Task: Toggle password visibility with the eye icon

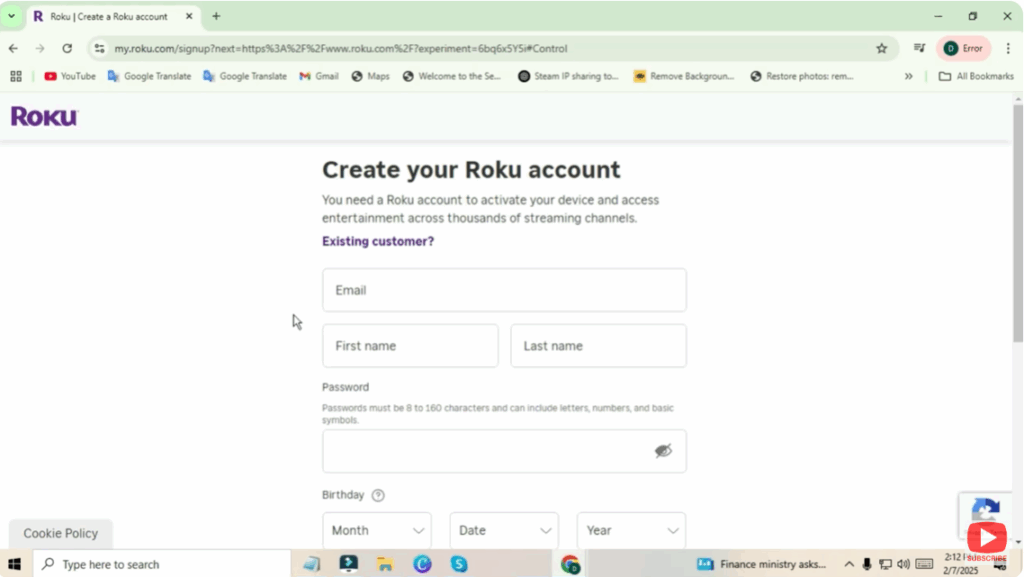Action: coord(662,451)
